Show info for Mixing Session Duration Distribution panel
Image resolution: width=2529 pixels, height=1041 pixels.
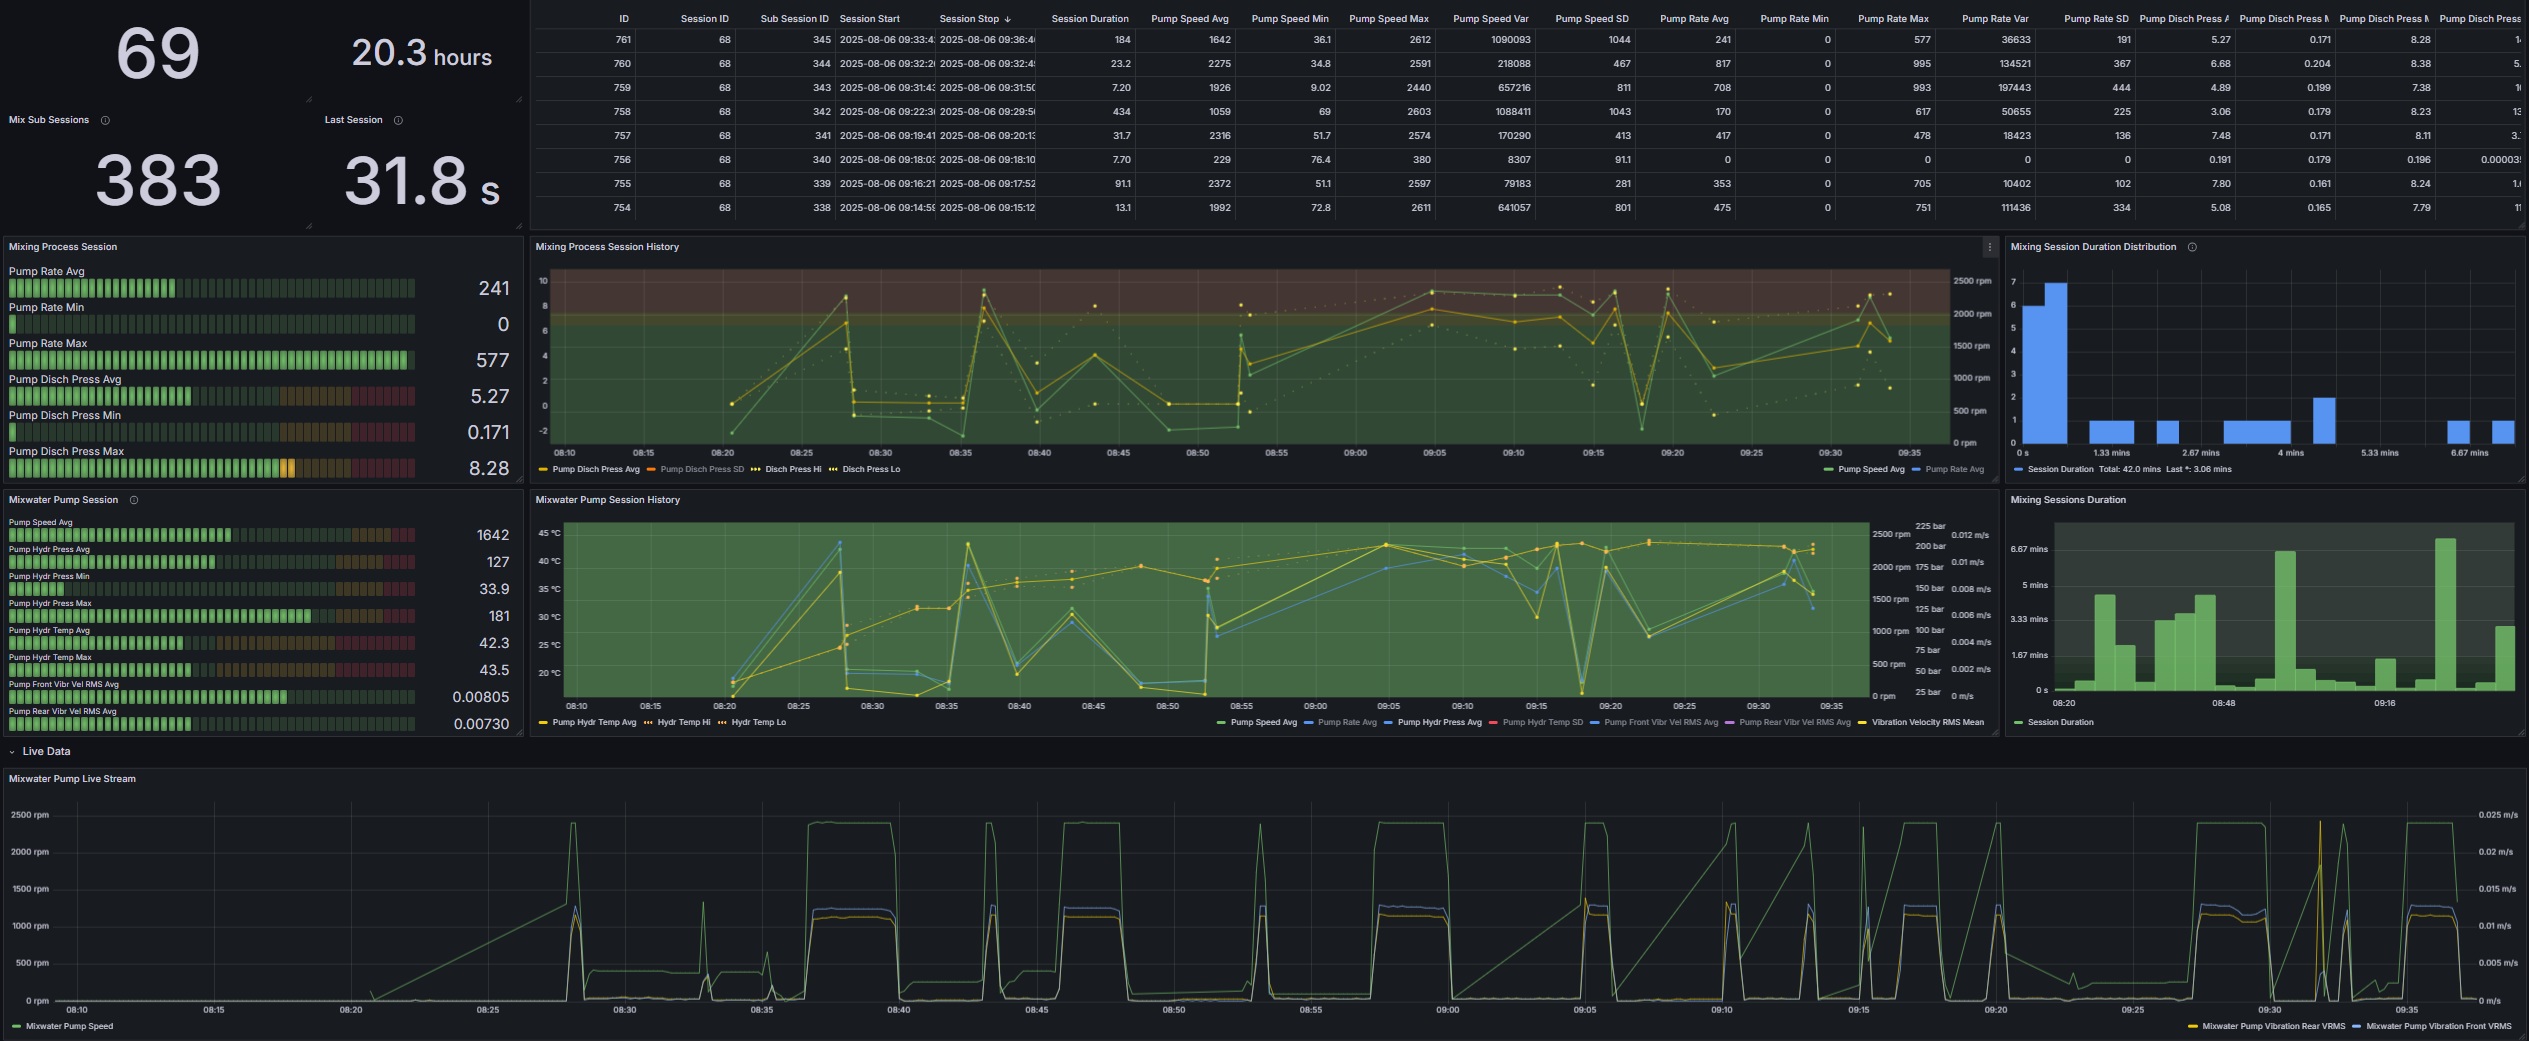tap(2192, 247)
